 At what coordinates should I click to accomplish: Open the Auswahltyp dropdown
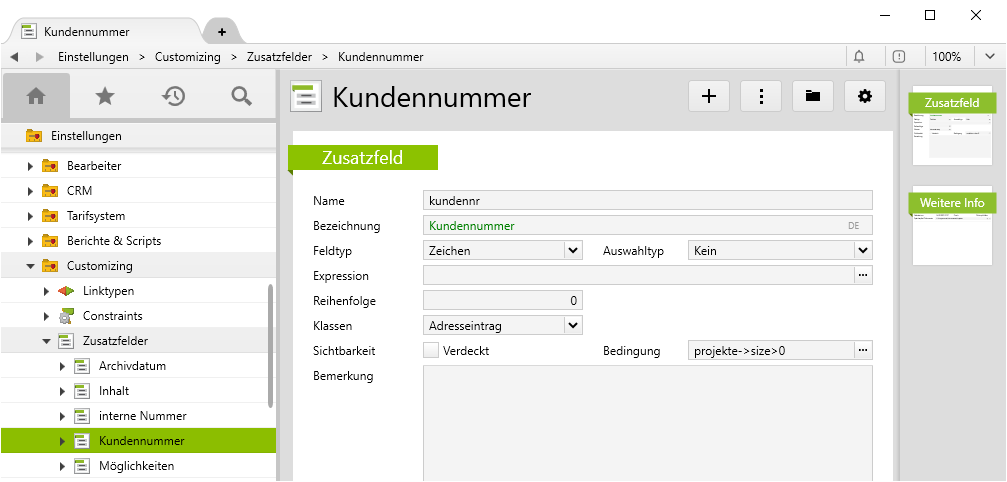click(x=862, y=251)
